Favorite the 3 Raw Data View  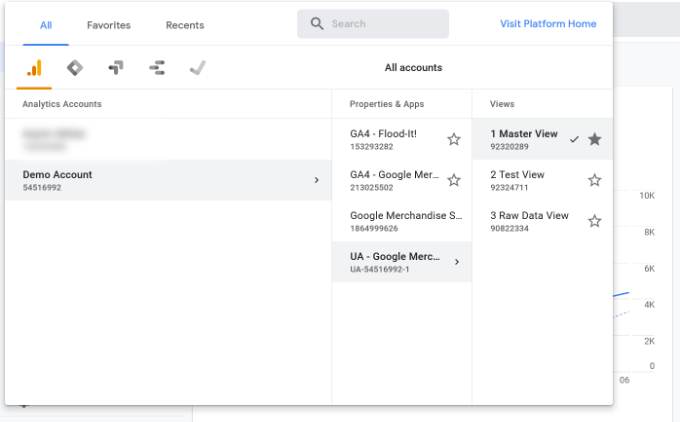tap(595, 221)
